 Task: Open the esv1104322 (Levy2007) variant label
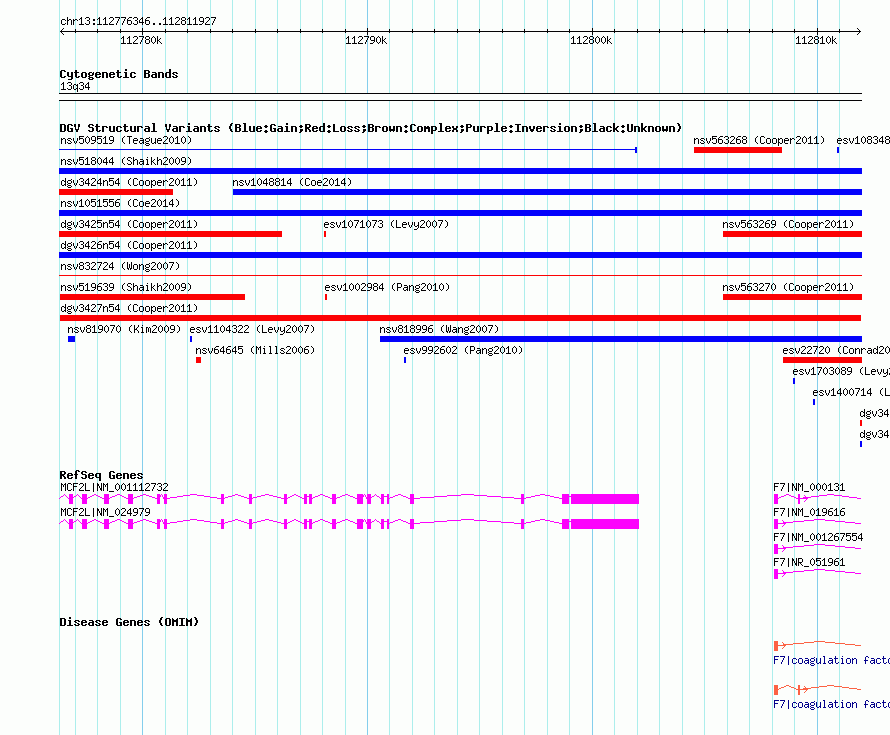pyautogui.click(x=252, y=329)
